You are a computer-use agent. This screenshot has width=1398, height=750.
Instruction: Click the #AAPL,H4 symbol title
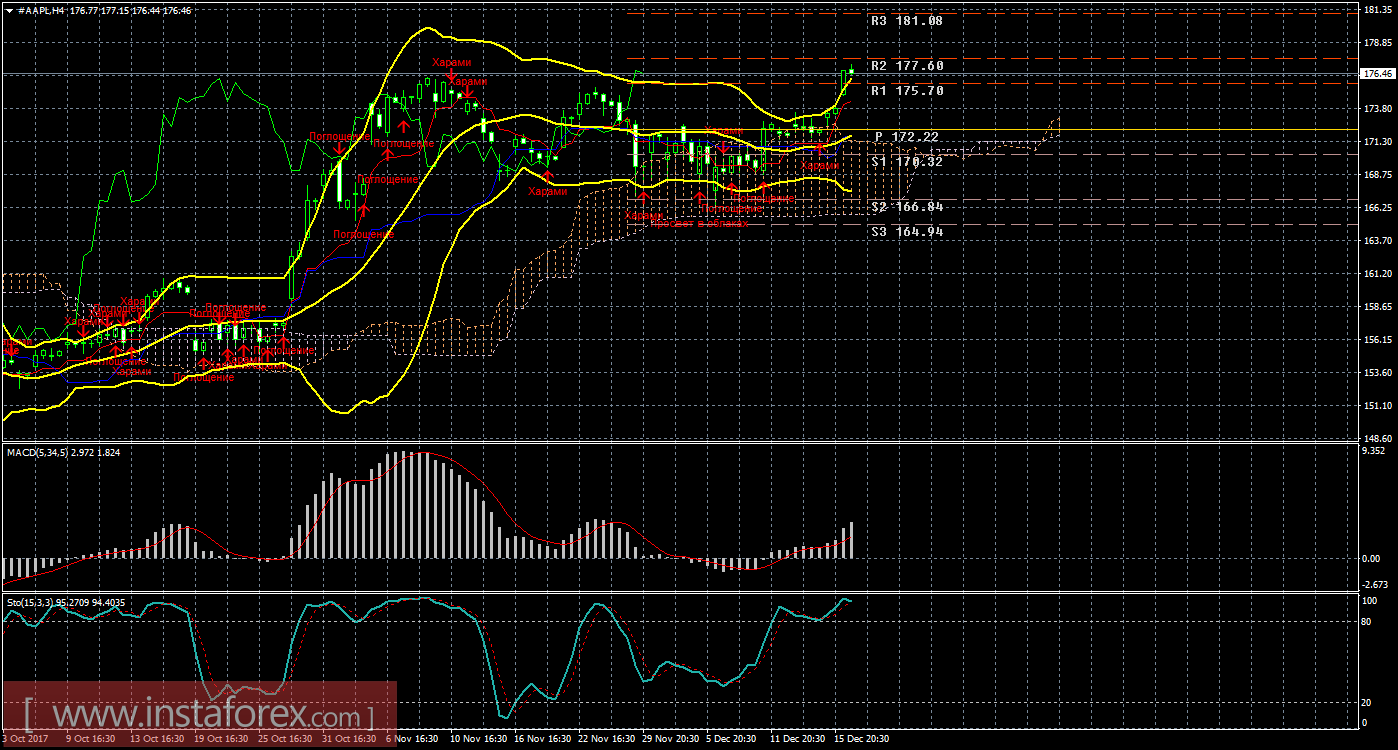38,9
